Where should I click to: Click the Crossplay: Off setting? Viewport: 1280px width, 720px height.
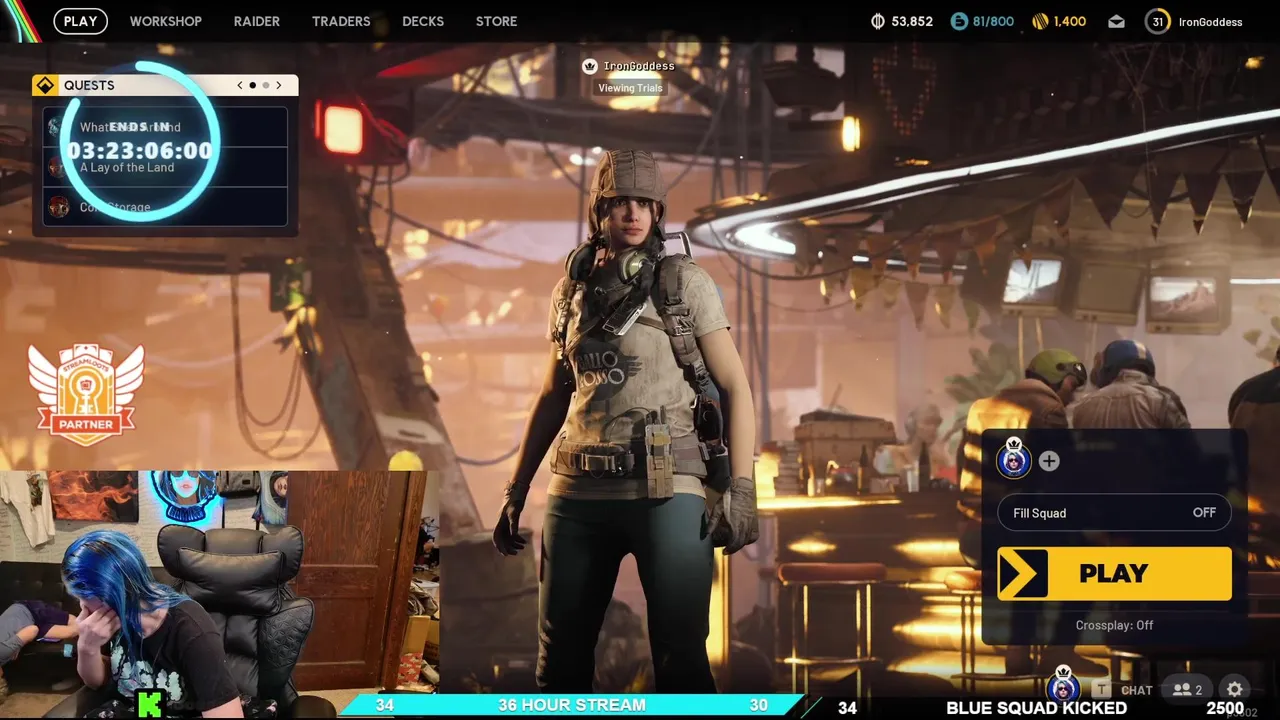(x=1114, y=625)
